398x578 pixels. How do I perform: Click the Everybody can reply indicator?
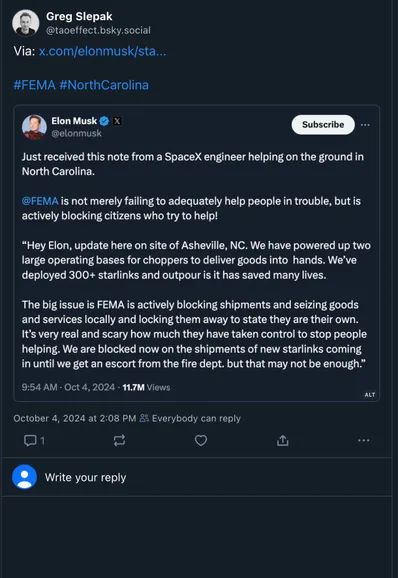click(x=190, y=418)
